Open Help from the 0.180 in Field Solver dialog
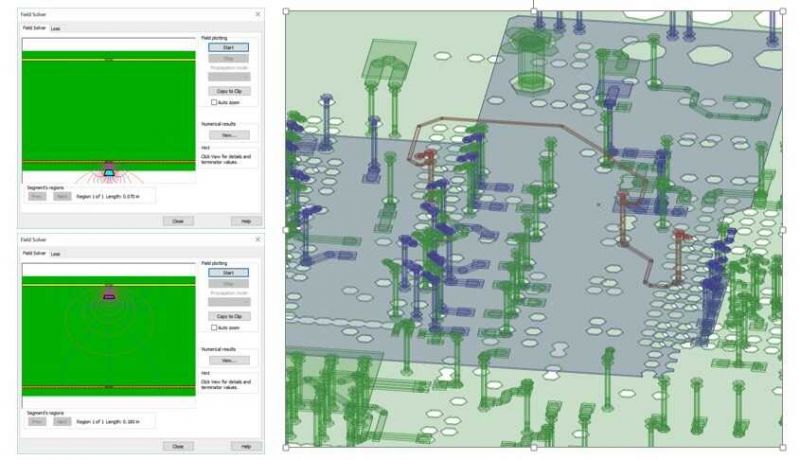Viewport: 800px width, 460px height. coord(246,446)
